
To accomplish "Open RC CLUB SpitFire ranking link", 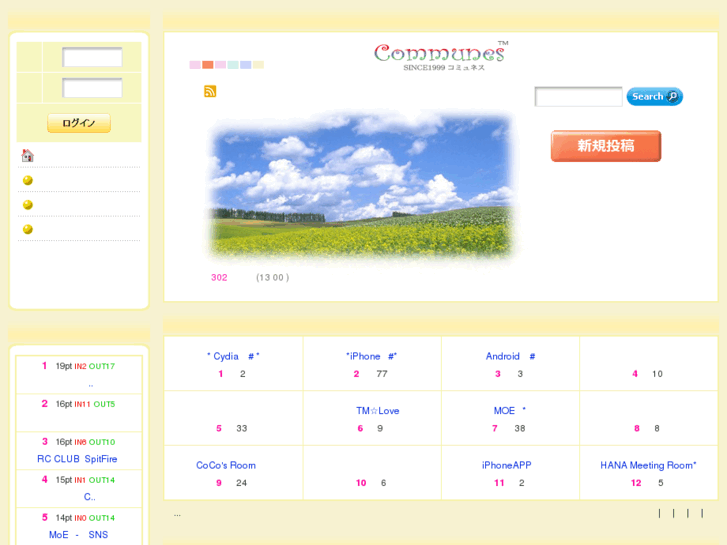I will pyautogui.click(x=77, y=459).
